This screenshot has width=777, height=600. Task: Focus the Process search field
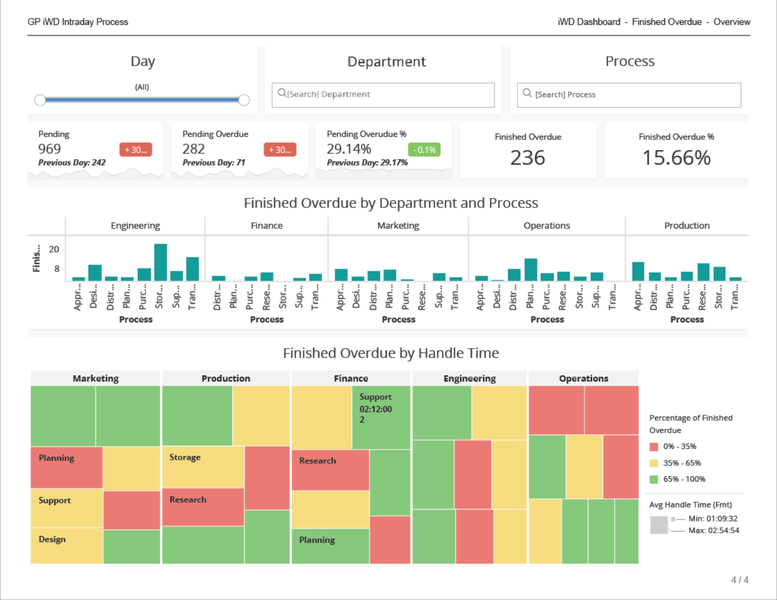click(x=637, y=94)
